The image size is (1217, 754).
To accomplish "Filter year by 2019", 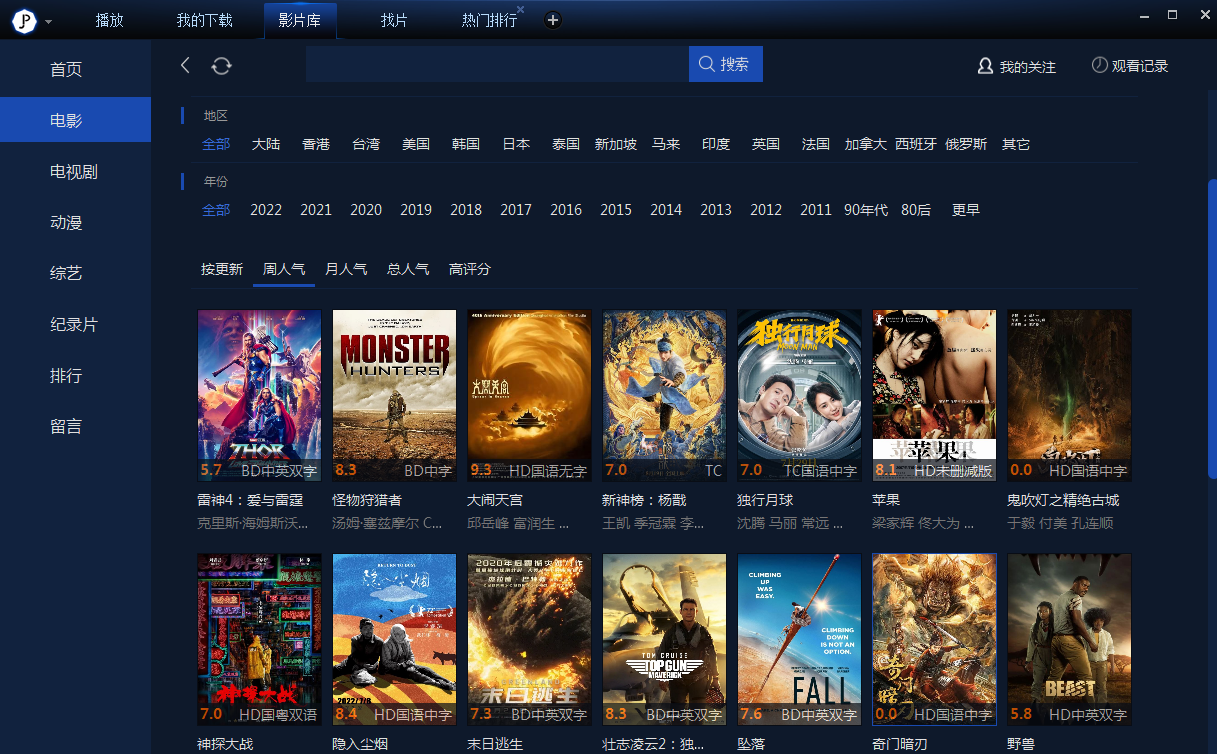I will pyautogui.click(x=416, y=210).
